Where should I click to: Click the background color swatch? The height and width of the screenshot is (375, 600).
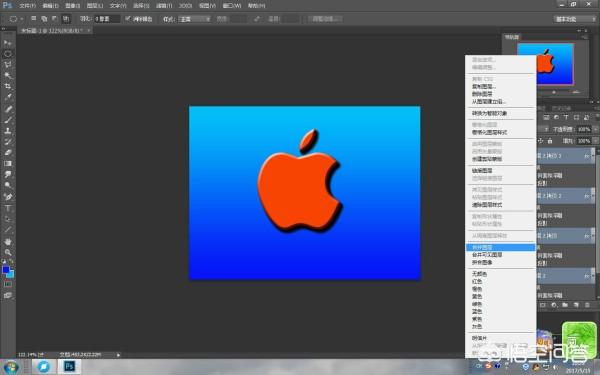pyautogui.click(x=11, y=274)
